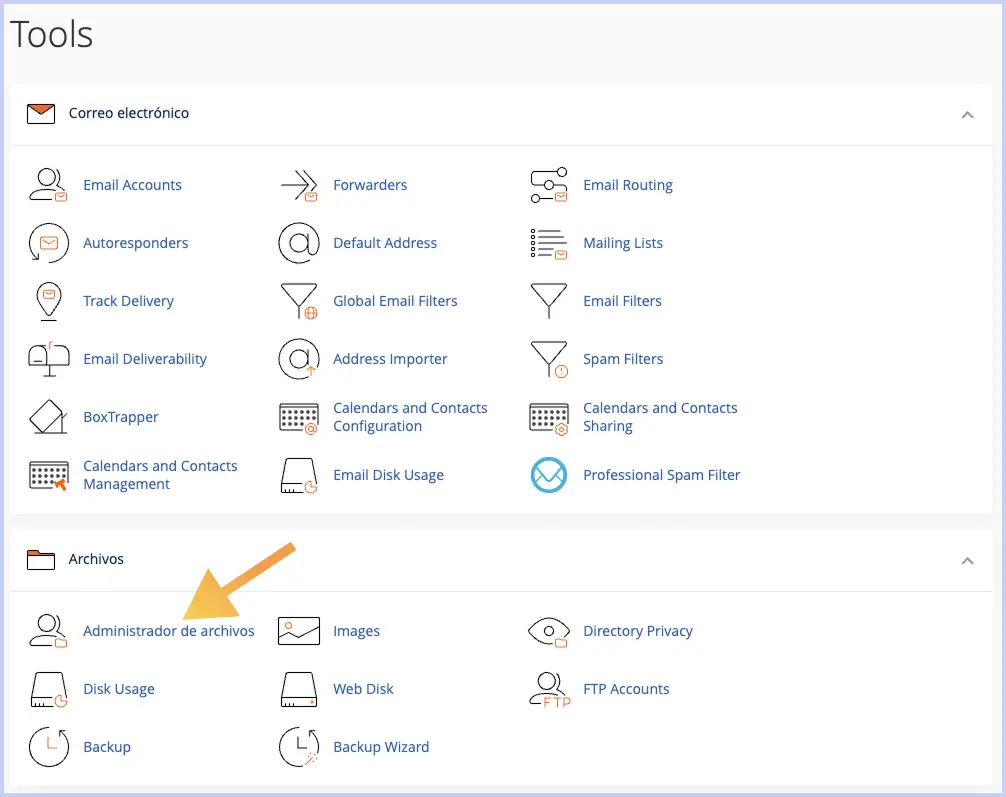The height and width of the screenshot is (797, 1006).
Task: Click the BoxTrapper icon
Action: point(48,417)
